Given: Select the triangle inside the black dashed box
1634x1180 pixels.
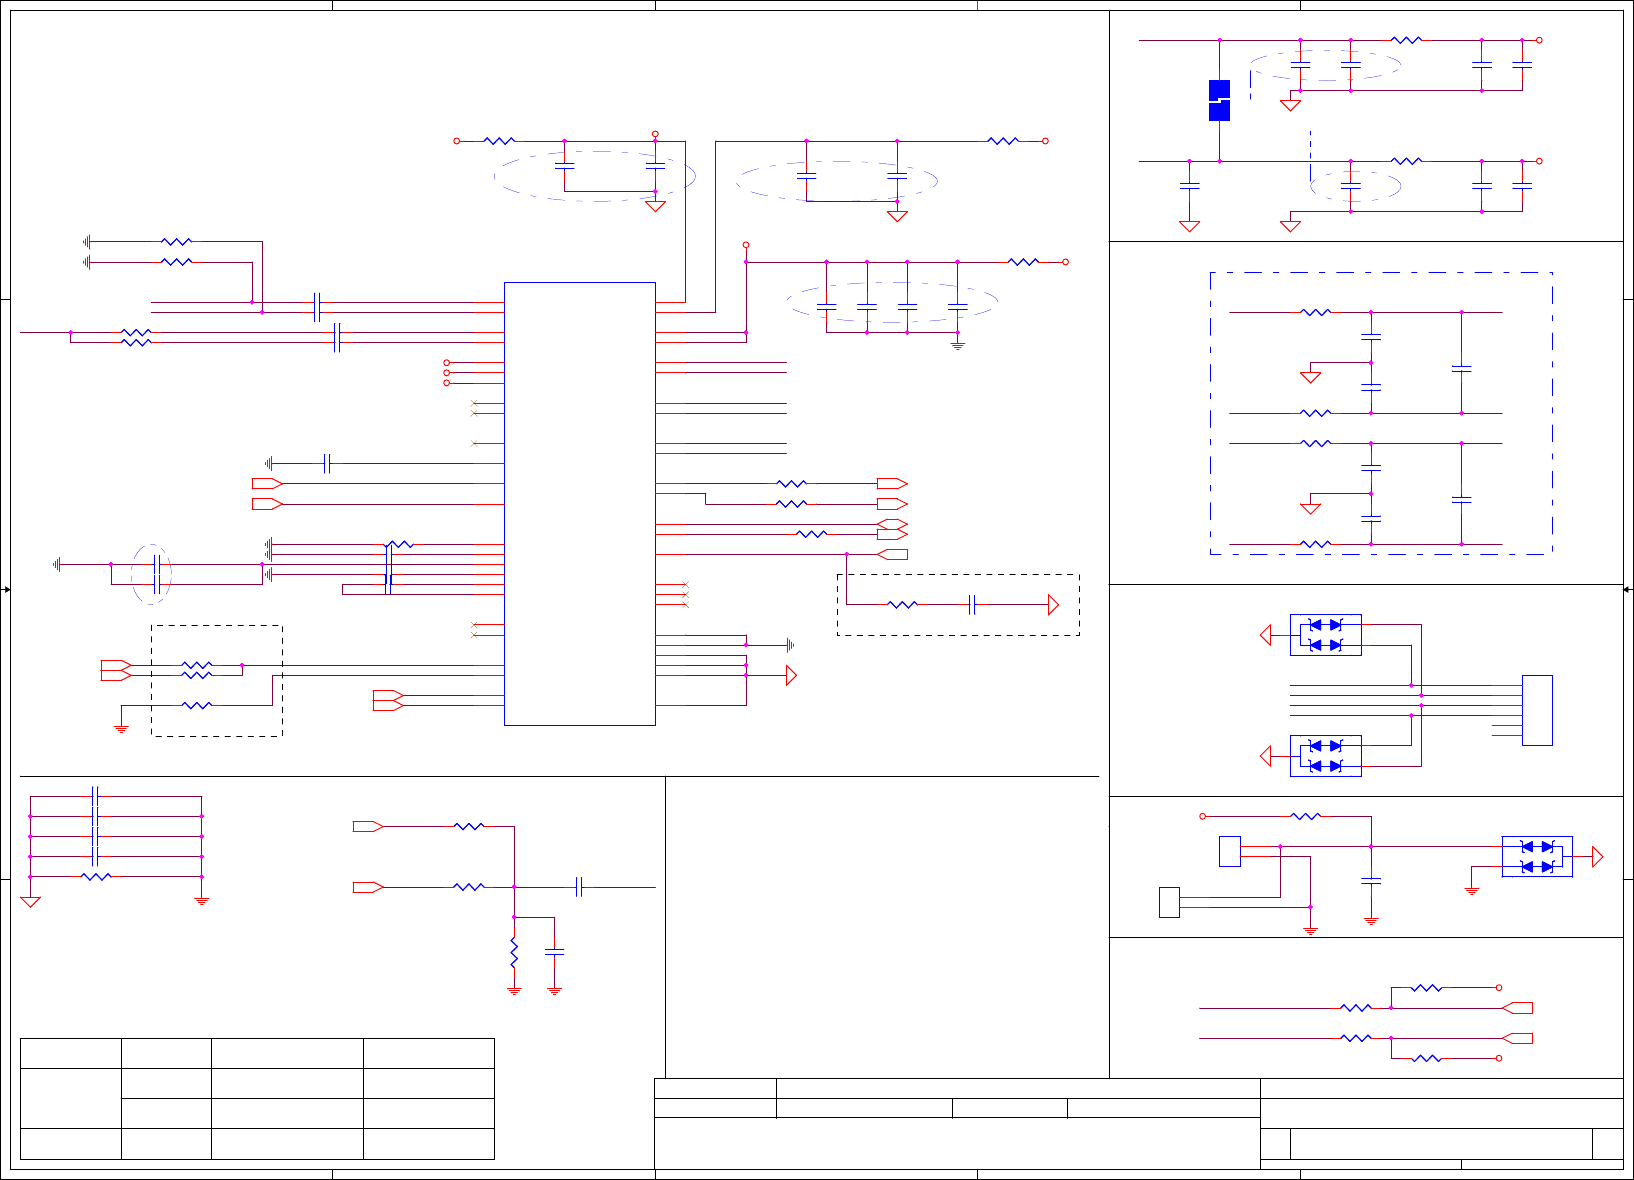Looking at the screenshot, I should [x=1053, y=605].
